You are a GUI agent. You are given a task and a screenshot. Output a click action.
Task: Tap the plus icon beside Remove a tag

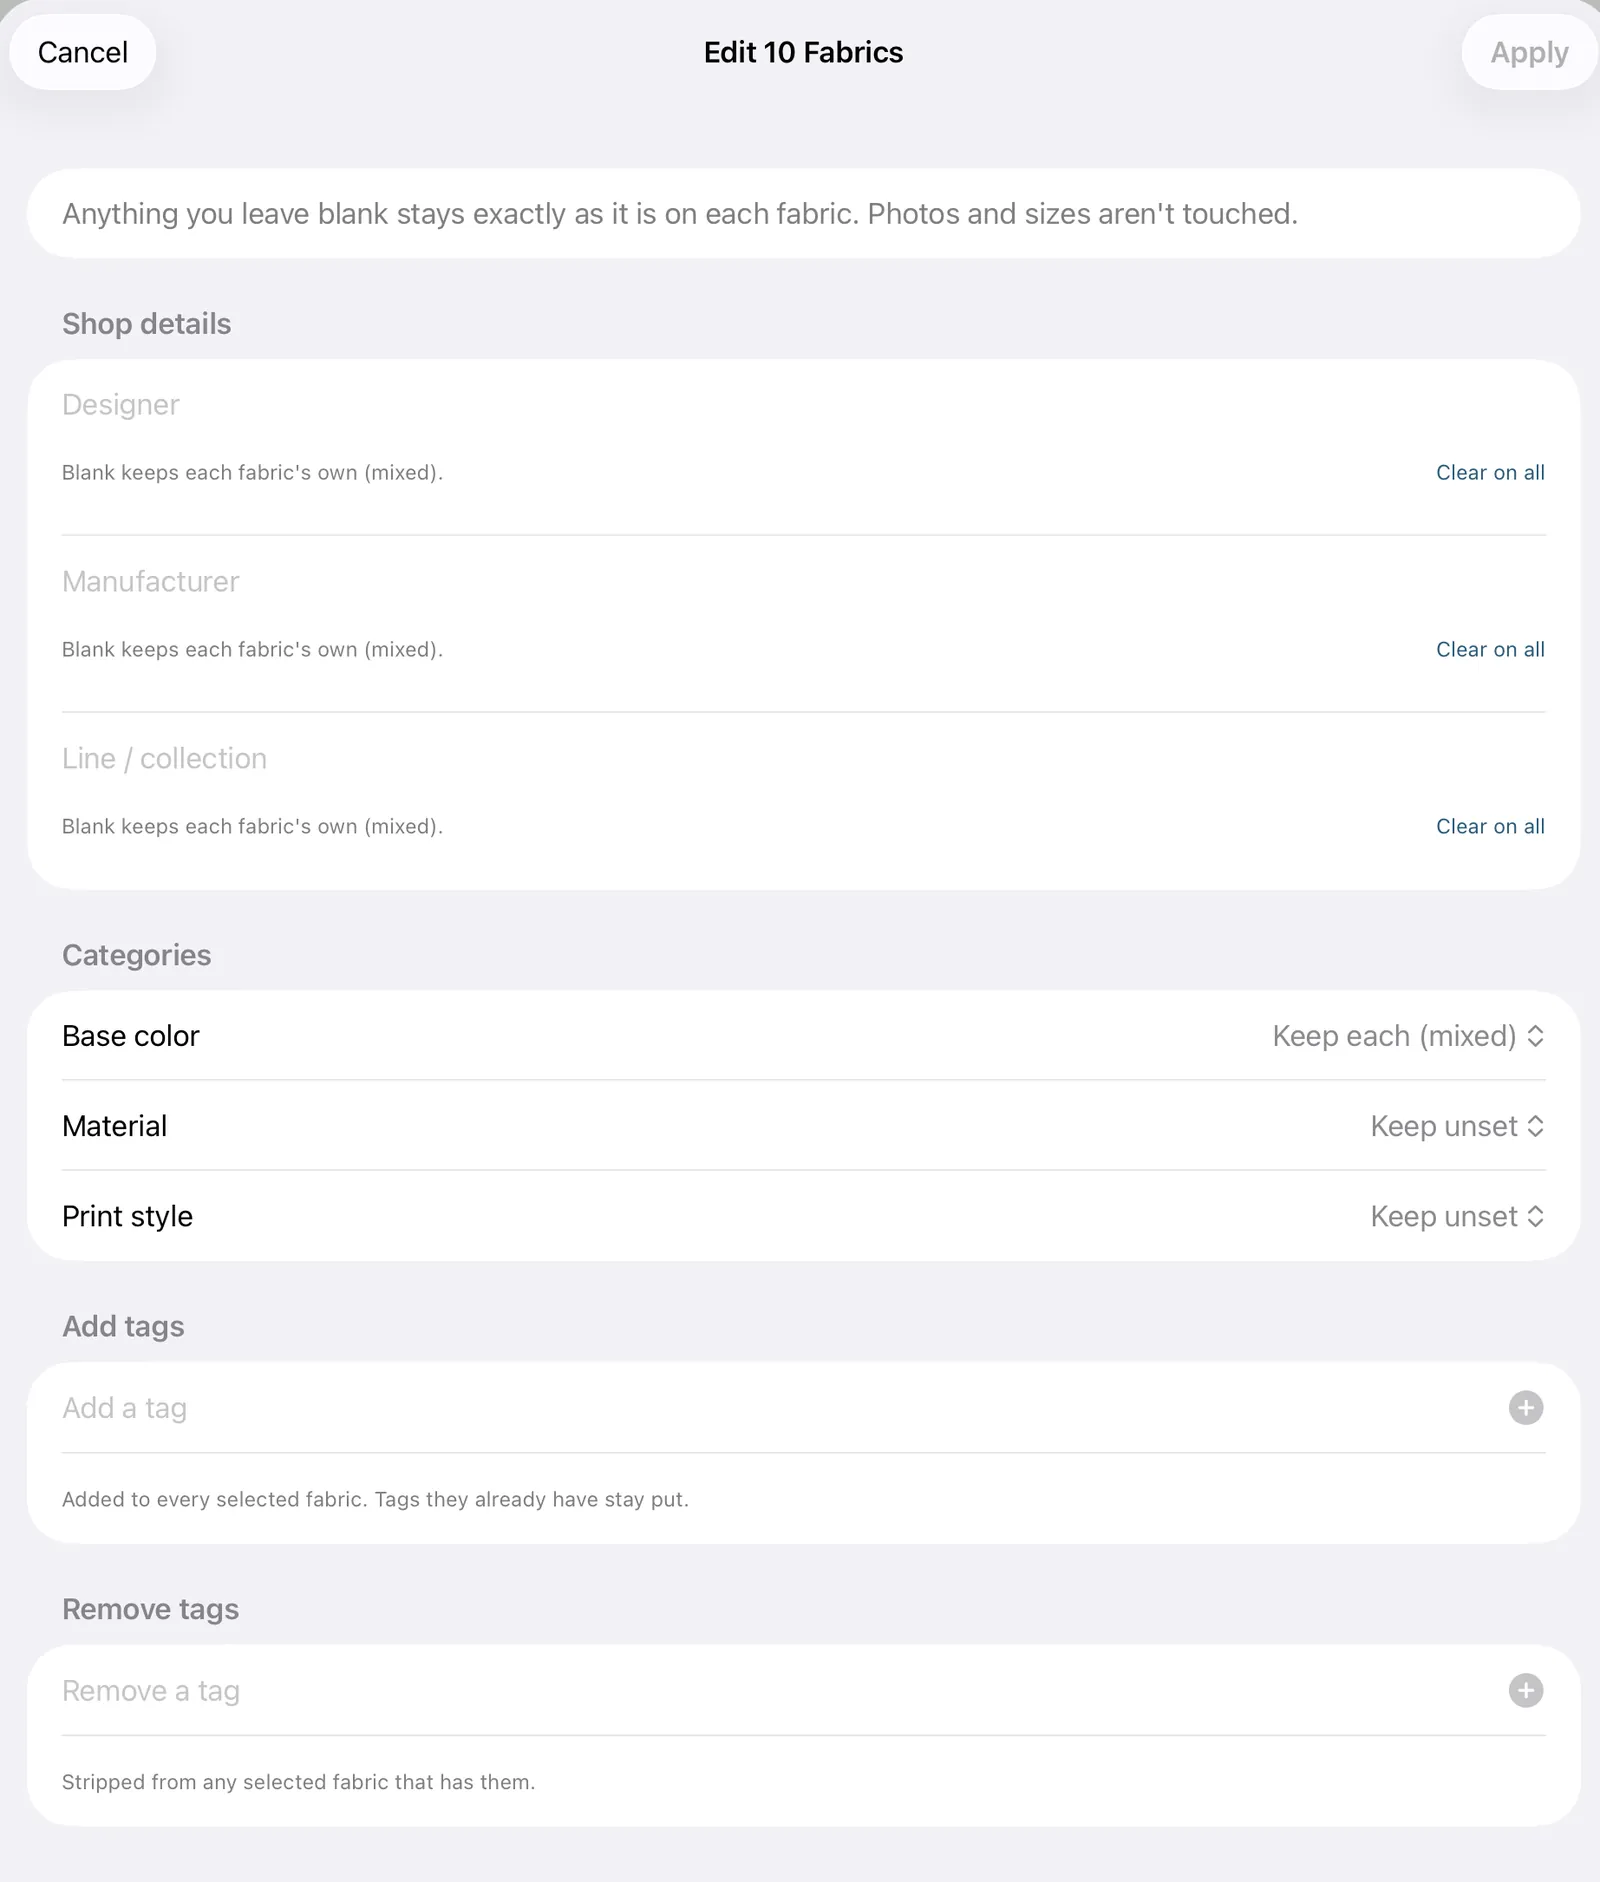pyautogui.click(x=1525, y=1691)
